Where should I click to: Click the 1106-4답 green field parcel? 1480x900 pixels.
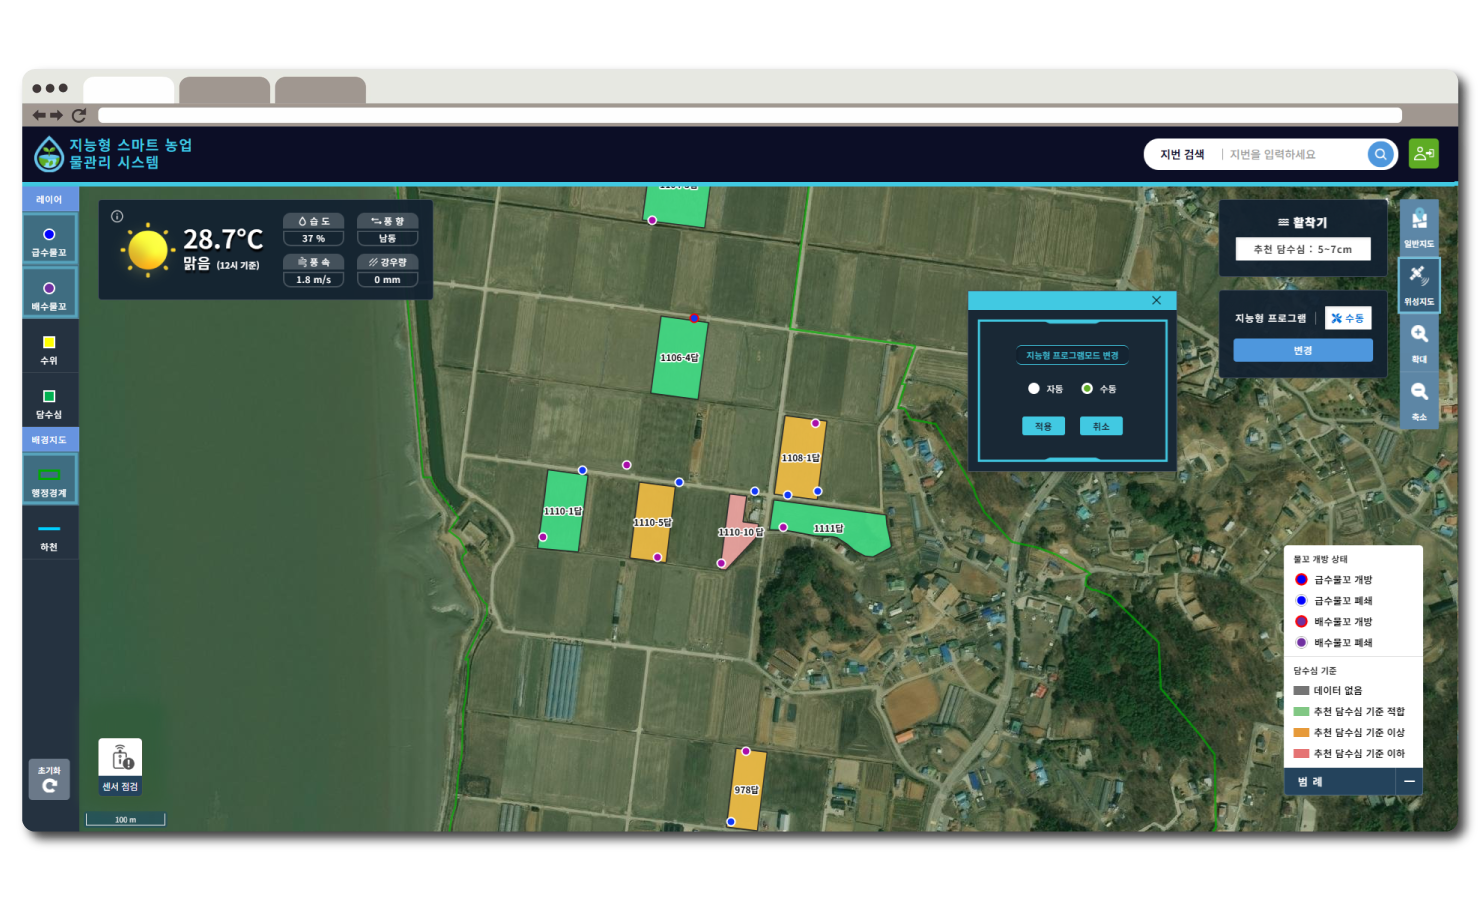pos(679,360)
